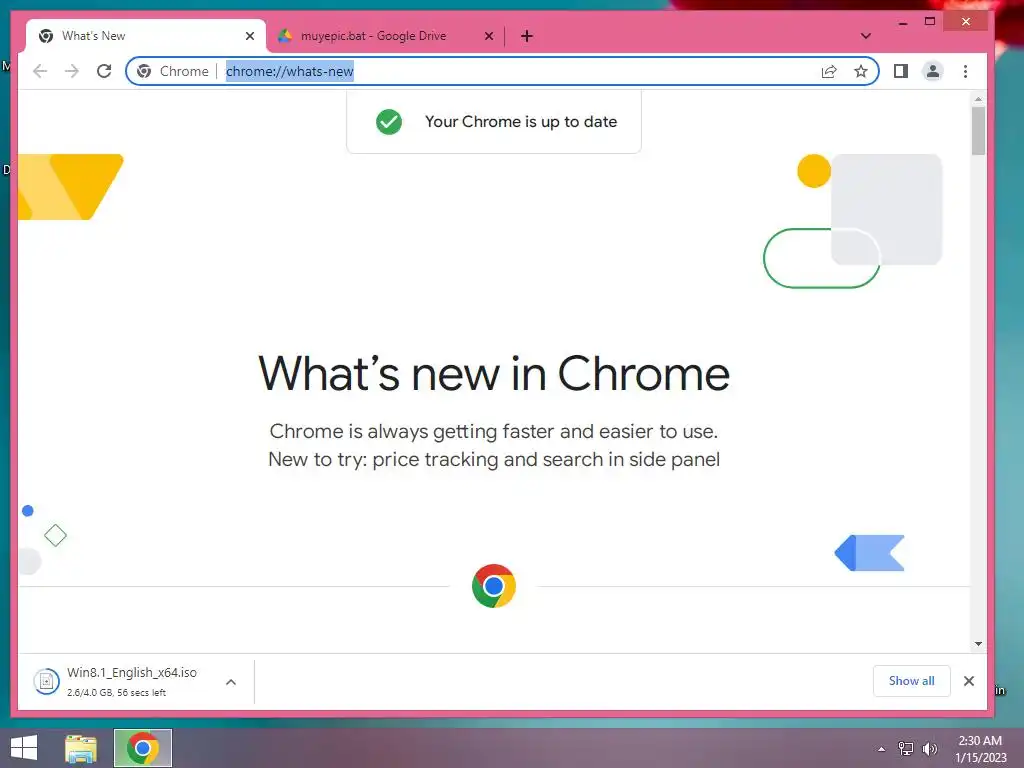The width and height of the screenshot is (1024, 768).
Task: Bookmark this tab with the star icon
Action: point(861,71)
